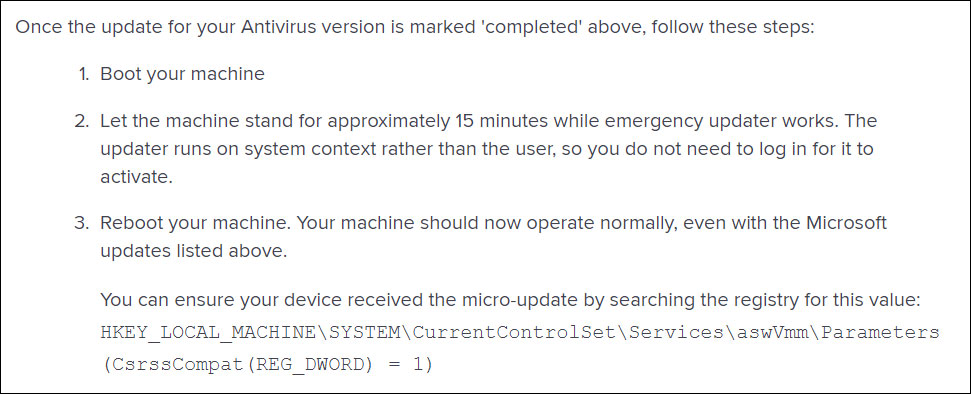Click the 'CsrssCompat' value name
The width and height of the screenshot is (971, 394).
coord(176,366)
